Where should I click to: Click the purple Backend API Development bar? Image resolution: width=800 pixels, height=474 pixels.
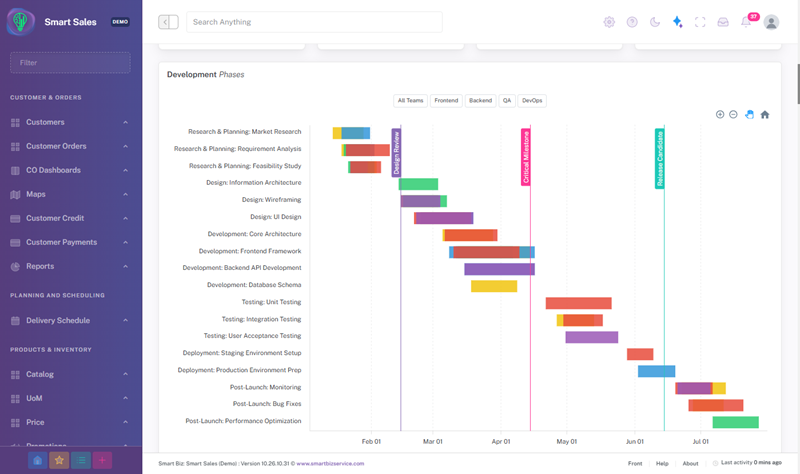pyautogui.click(x=499, y=269)
